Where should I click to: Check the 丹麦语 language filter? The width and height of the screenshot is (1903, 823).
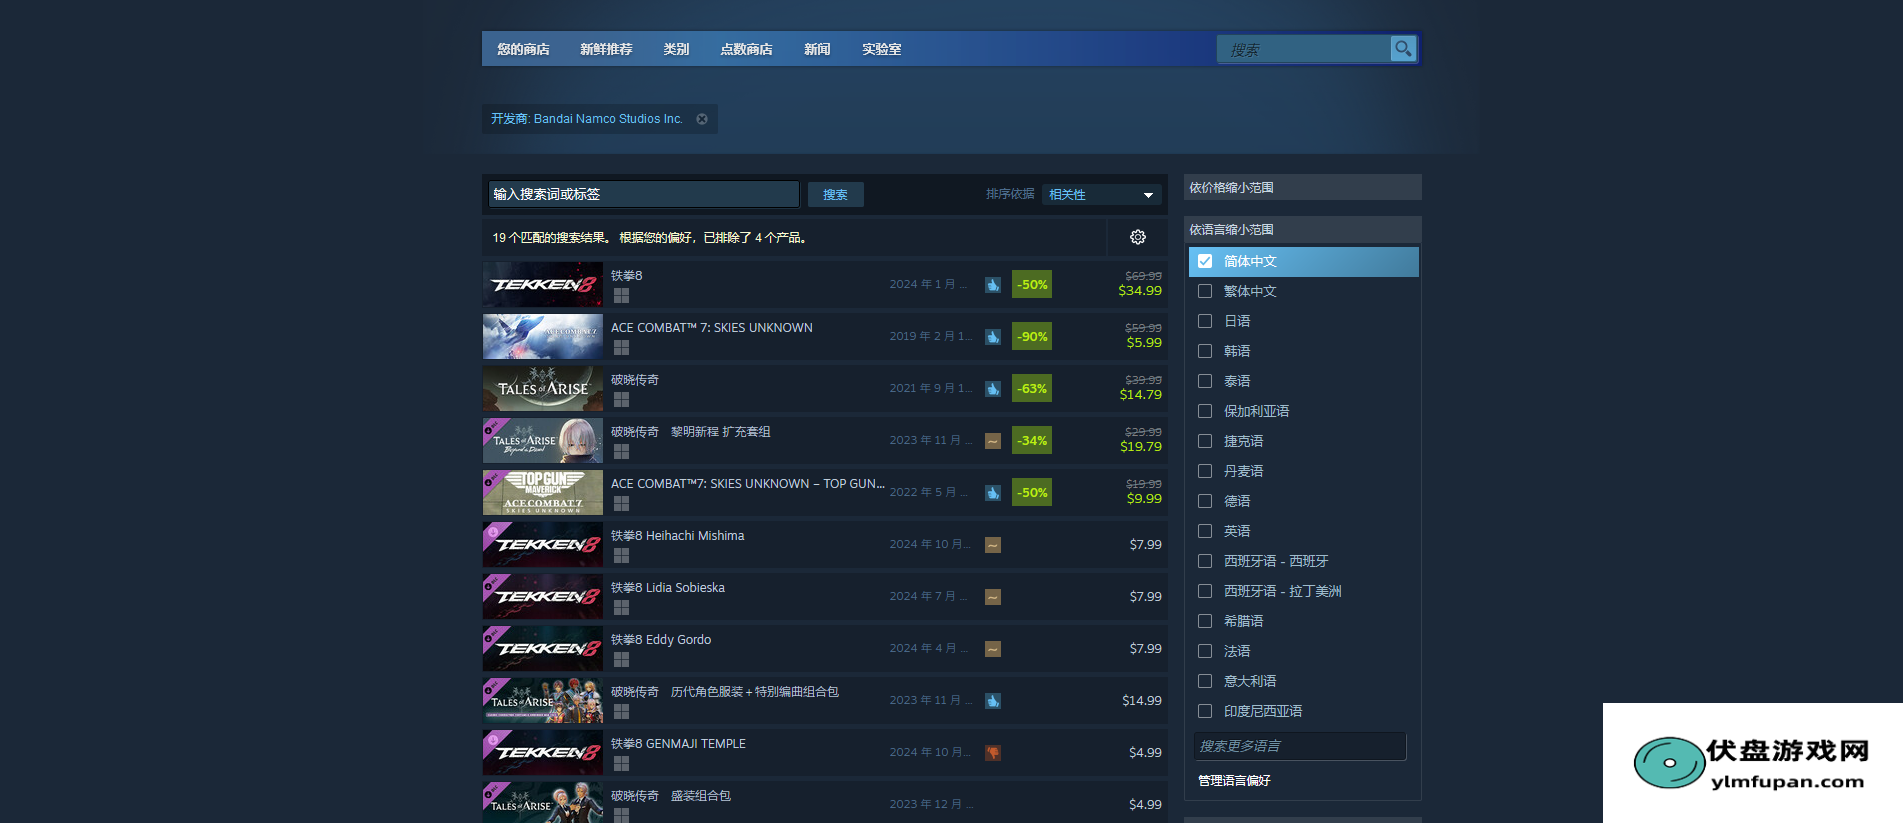[x=1205, y=471]
